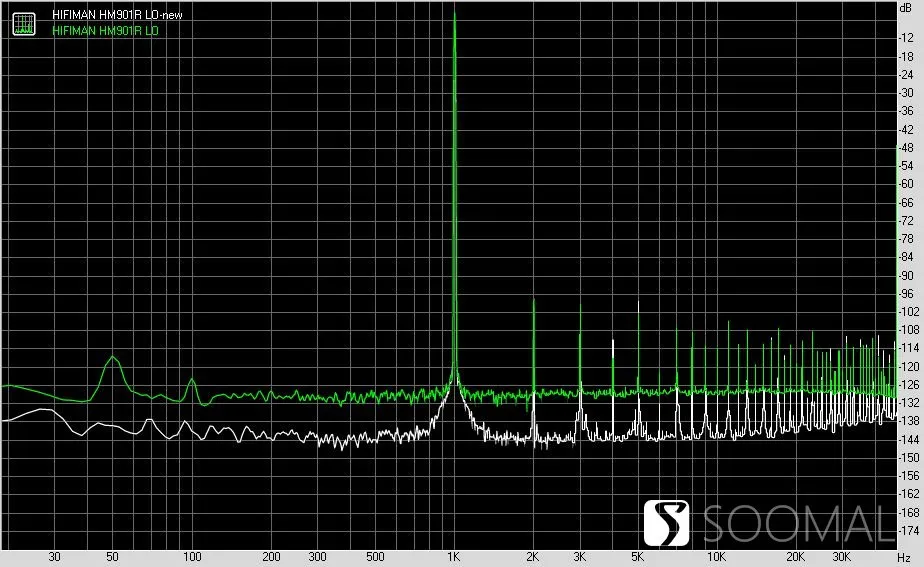This screenshot has height=567, width=924.
Task: Click the green 50 Hz hum bump
Action: (113, 357)
